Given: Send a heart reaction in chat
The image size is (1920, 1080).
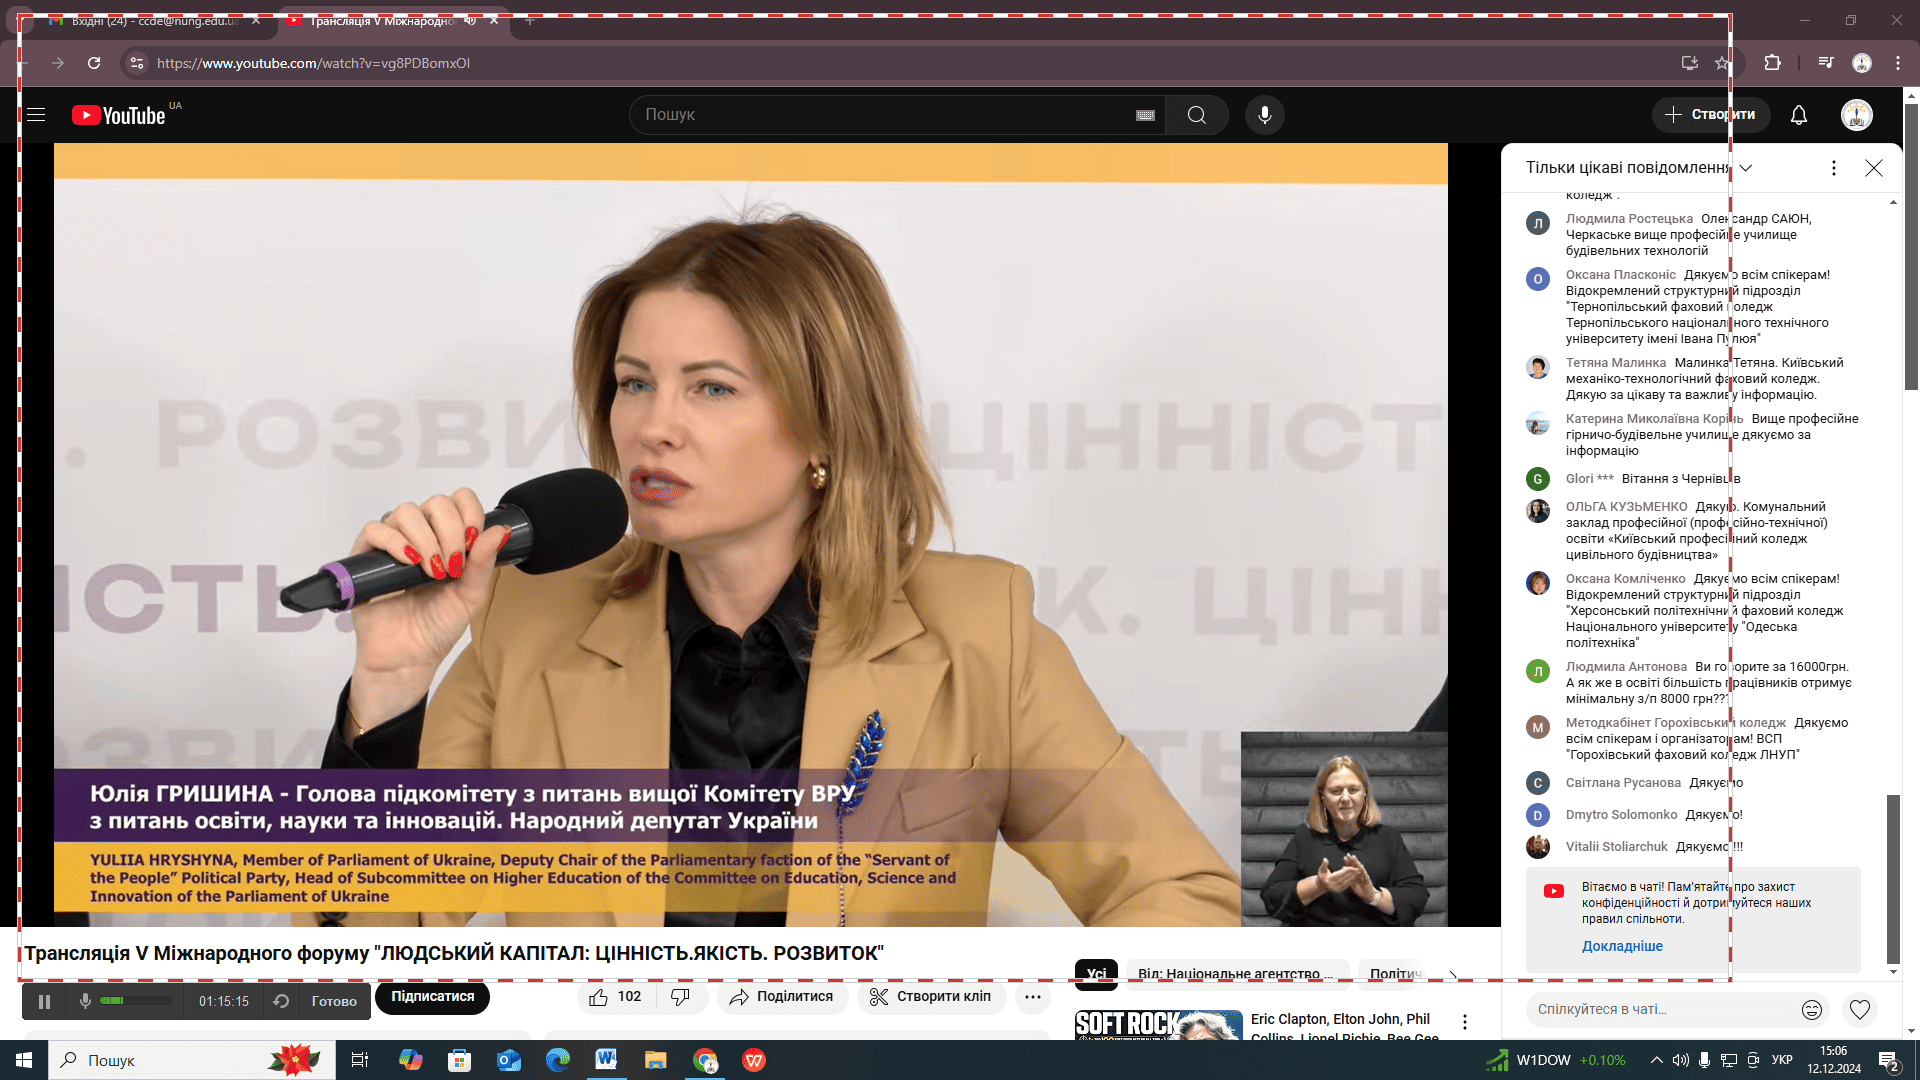Looking at the screenshot, I should [x=1859, y=1010].
